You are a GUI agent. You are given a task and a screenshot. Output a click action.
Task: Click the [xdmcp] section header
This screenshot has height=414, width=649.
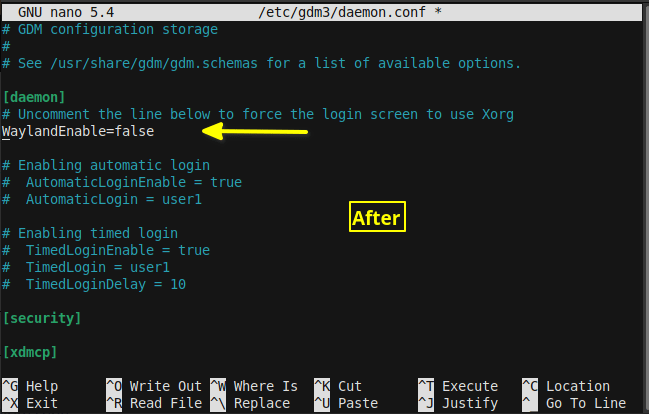pos(30,352)
